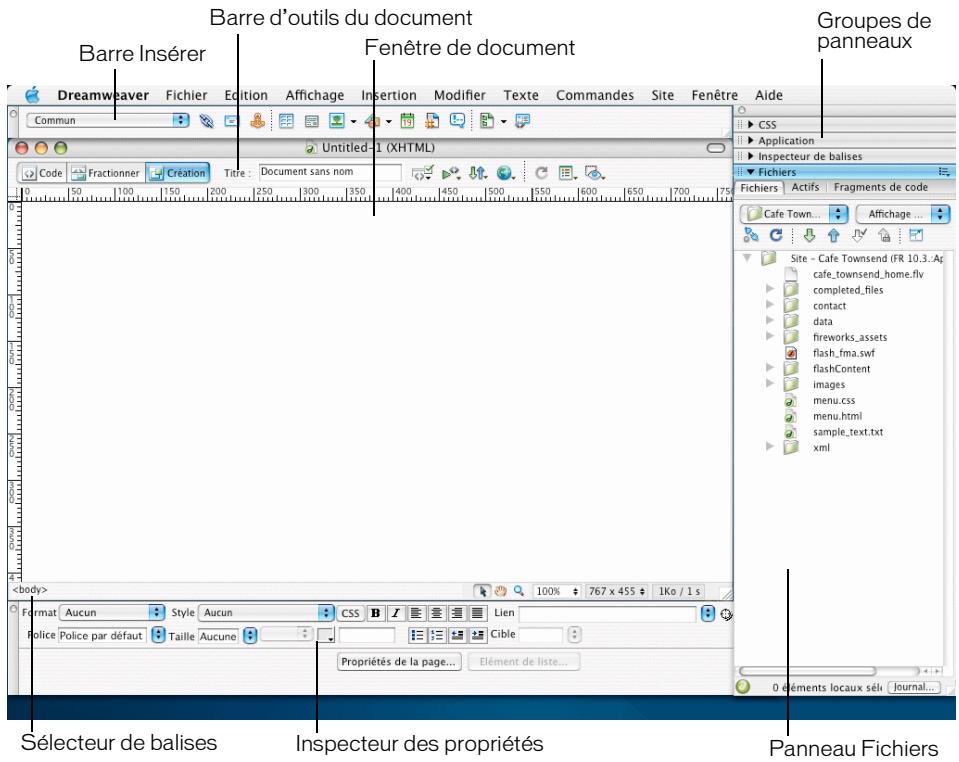Switch to Fragments de code tab

[x=881, y=187]
